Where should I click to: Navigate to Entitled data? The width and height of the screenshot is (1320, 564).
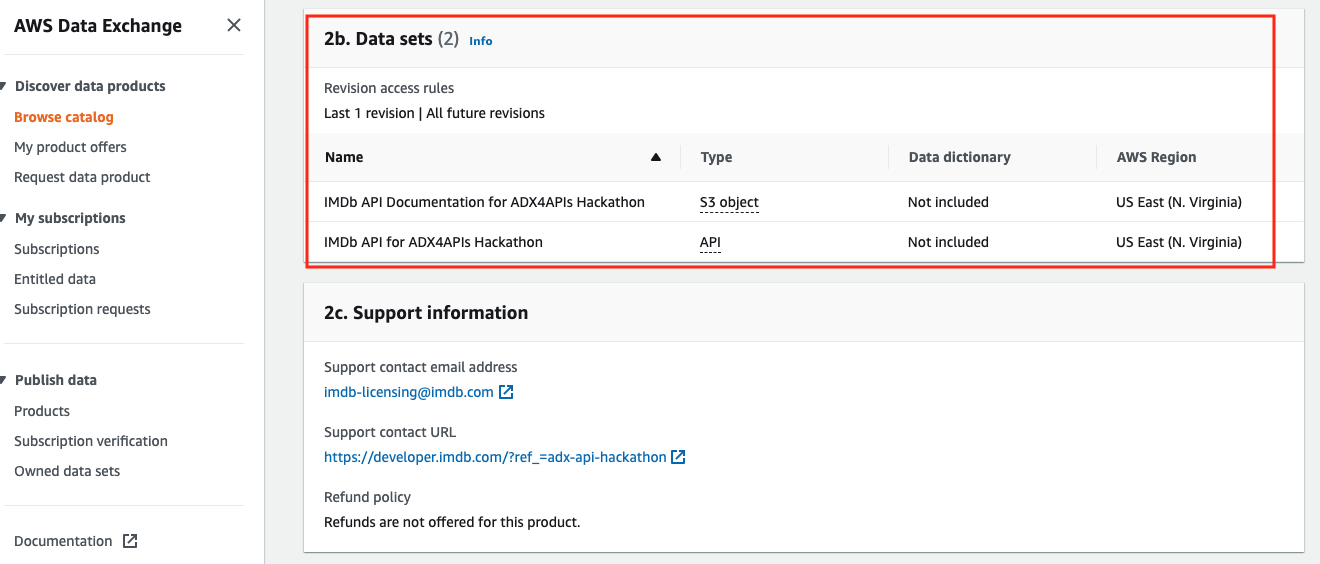(55, 279)
